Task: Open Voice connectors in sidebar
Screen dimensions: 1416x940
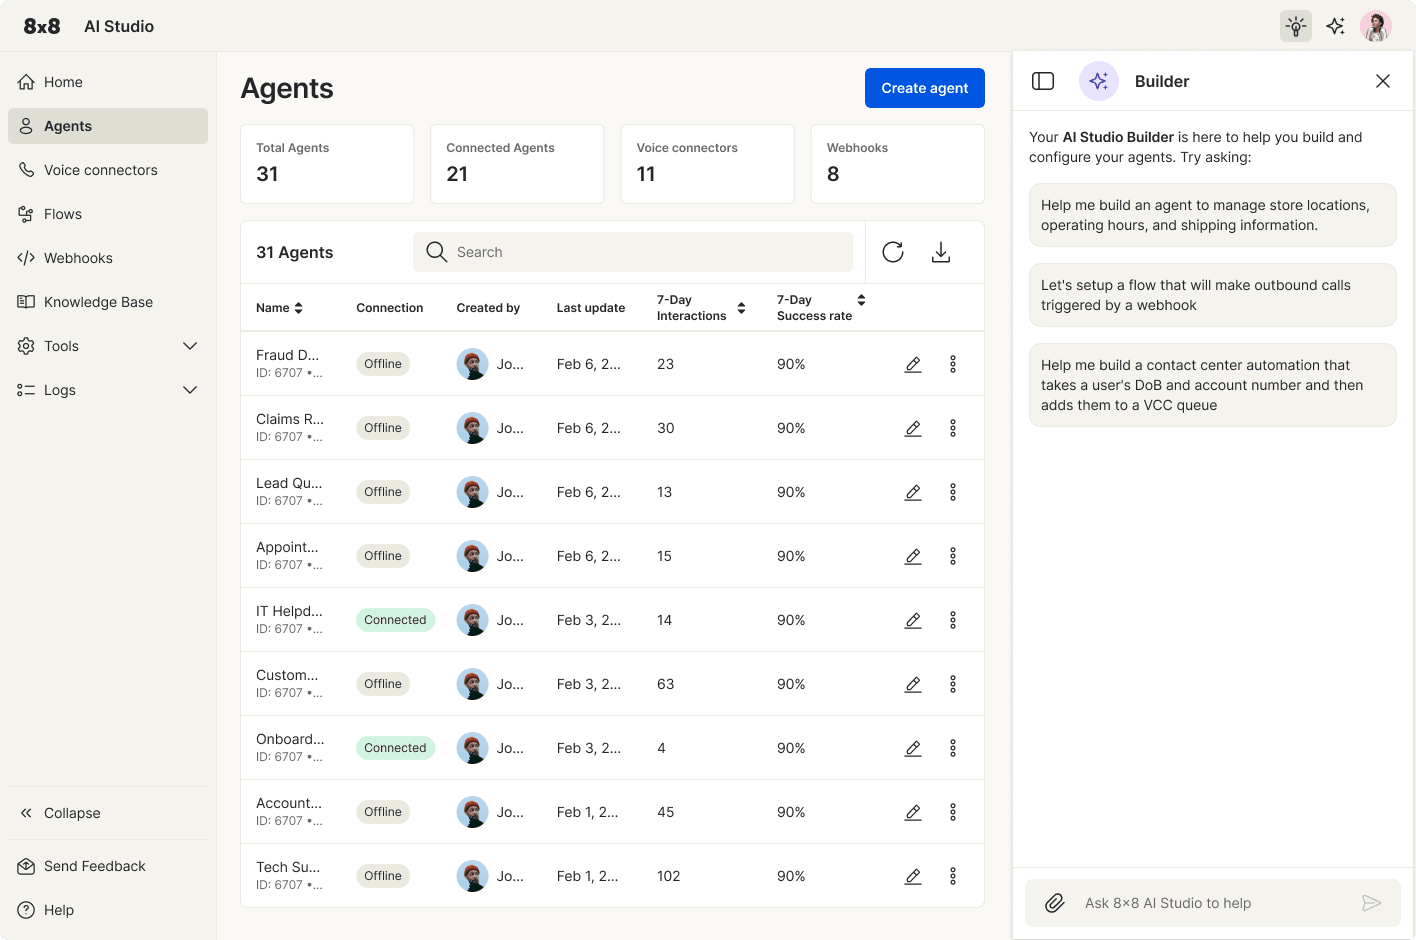Action: pos(101,170)
